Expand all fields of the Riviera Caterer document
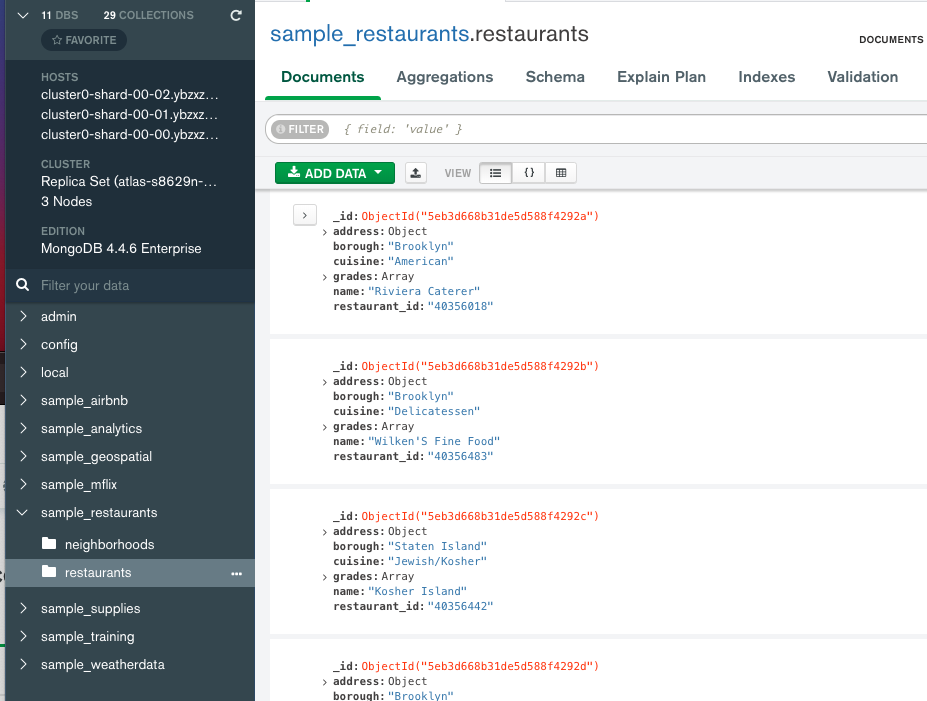This screenshot has width=927, height=701. click(x=305, y=216)
